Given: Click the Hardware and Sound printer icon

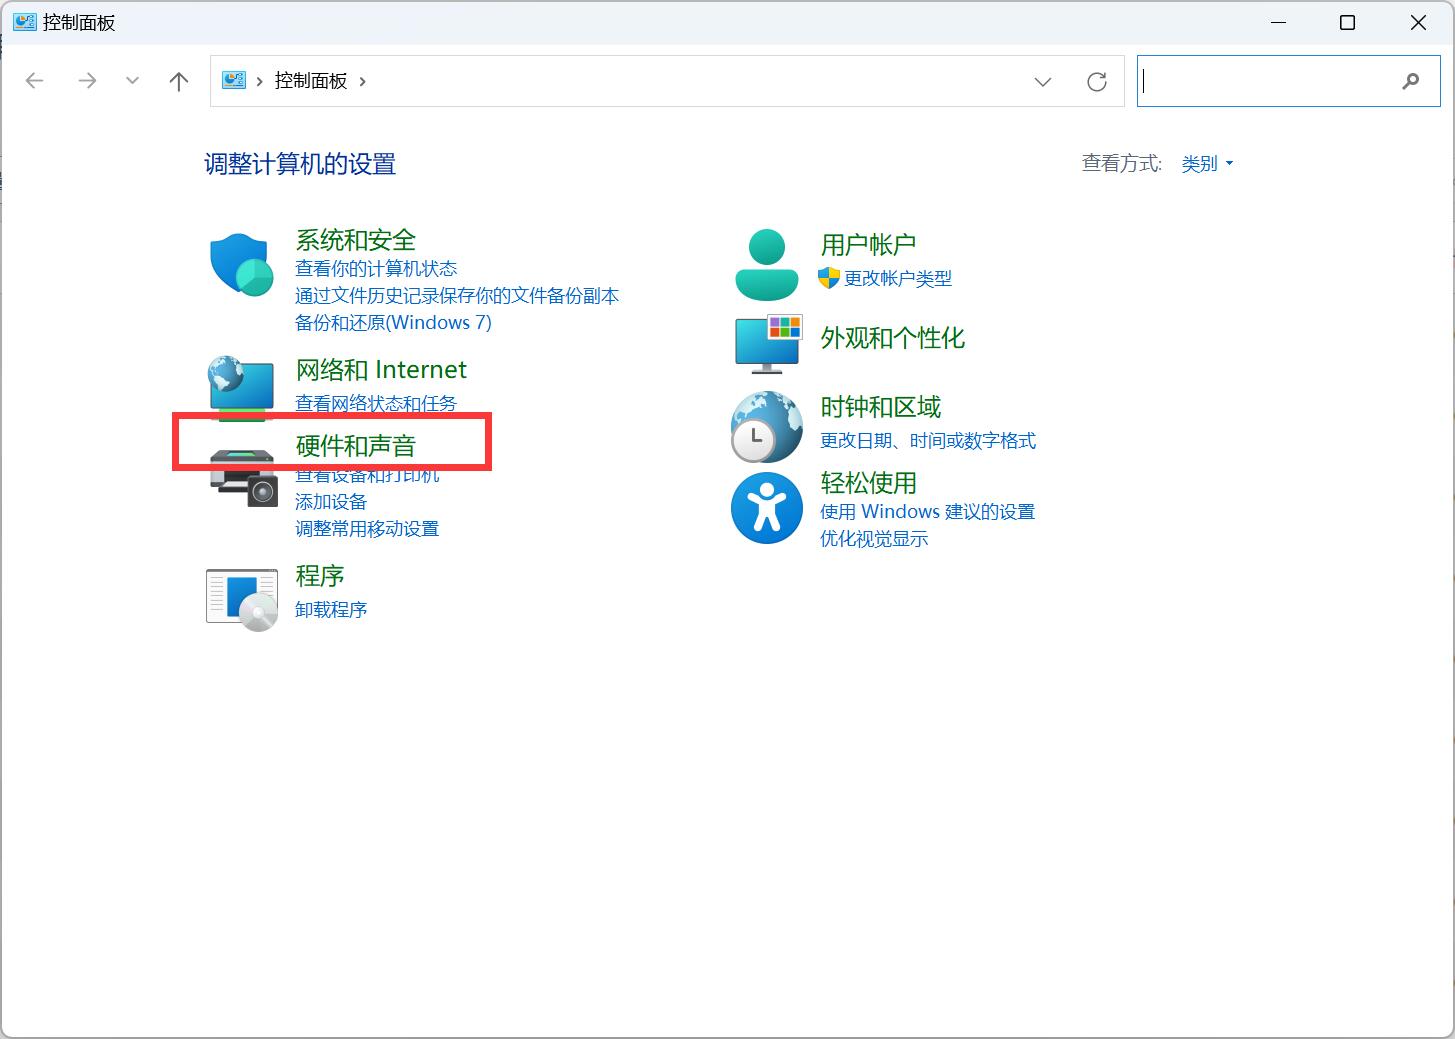Looking at the screenshot, I should coord(243,480).
